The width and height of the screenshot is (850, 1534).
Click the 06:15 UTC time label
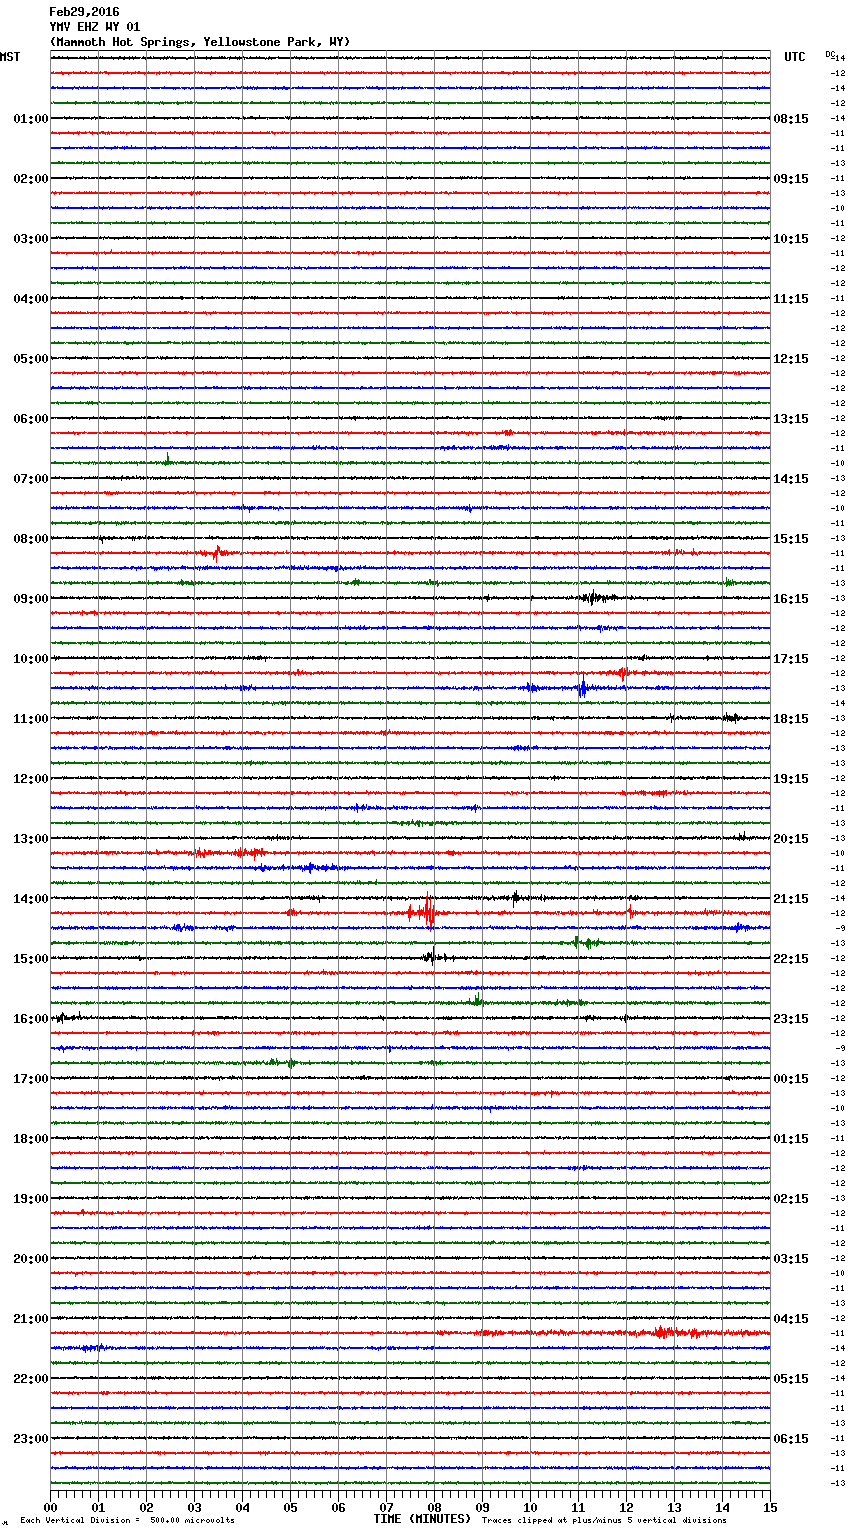pos(791,1439)
